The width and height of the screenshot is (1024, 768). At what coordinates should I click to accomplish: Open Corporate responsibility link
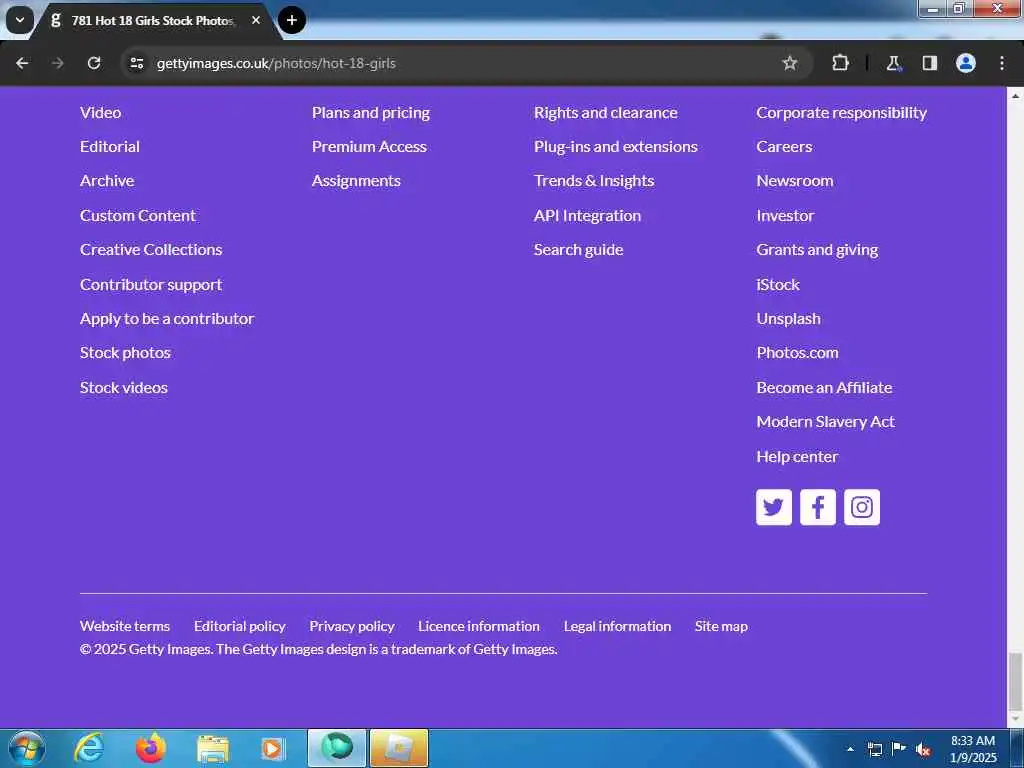point(841,112)
